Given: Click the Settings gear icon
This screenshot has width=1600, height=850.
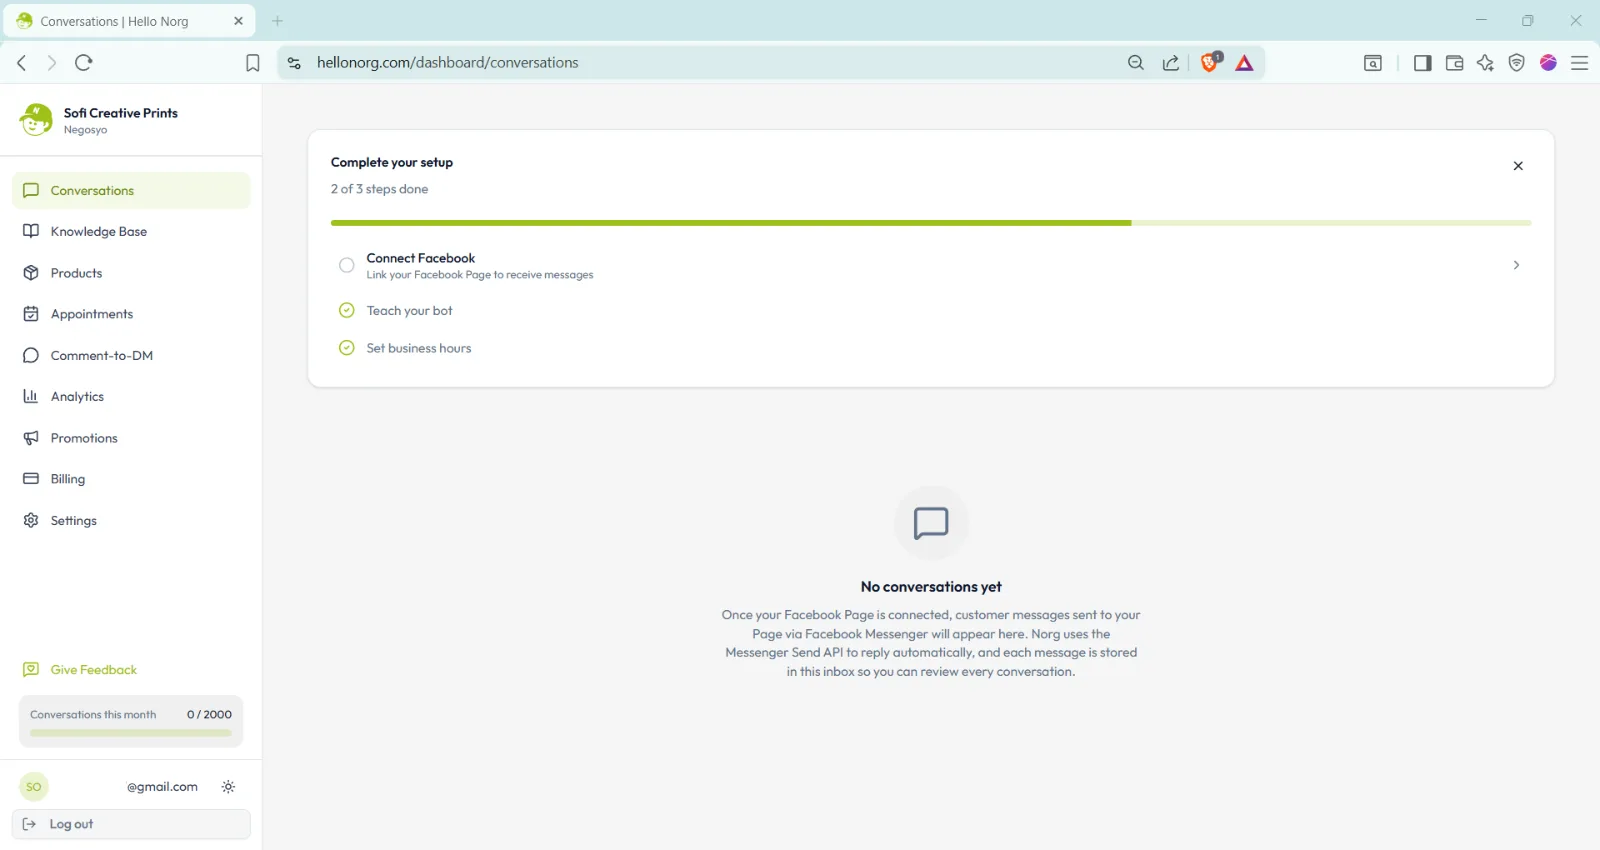Looking at the screenshot, I should (x=31, y=520).
